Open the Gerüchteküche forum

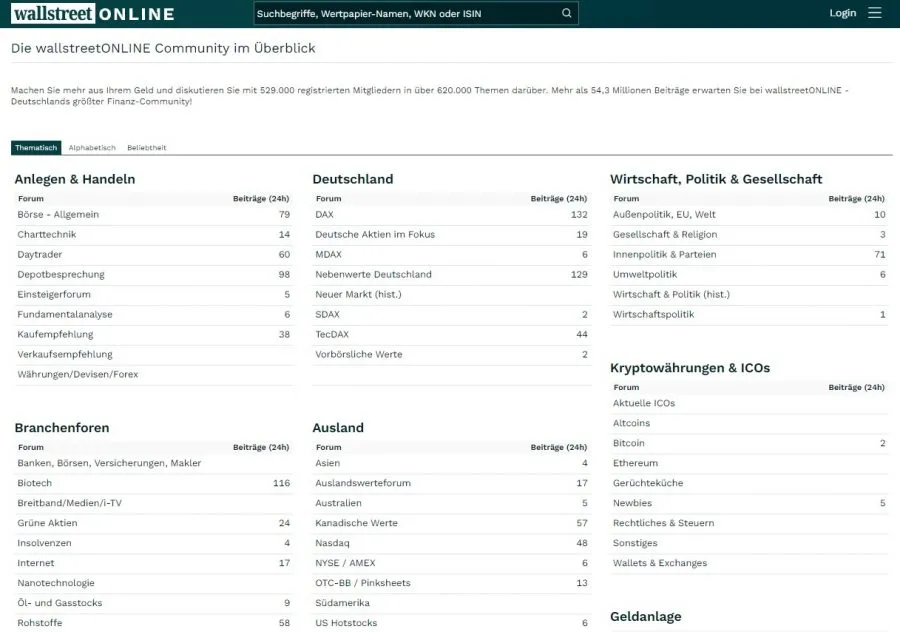pos(648,483)
